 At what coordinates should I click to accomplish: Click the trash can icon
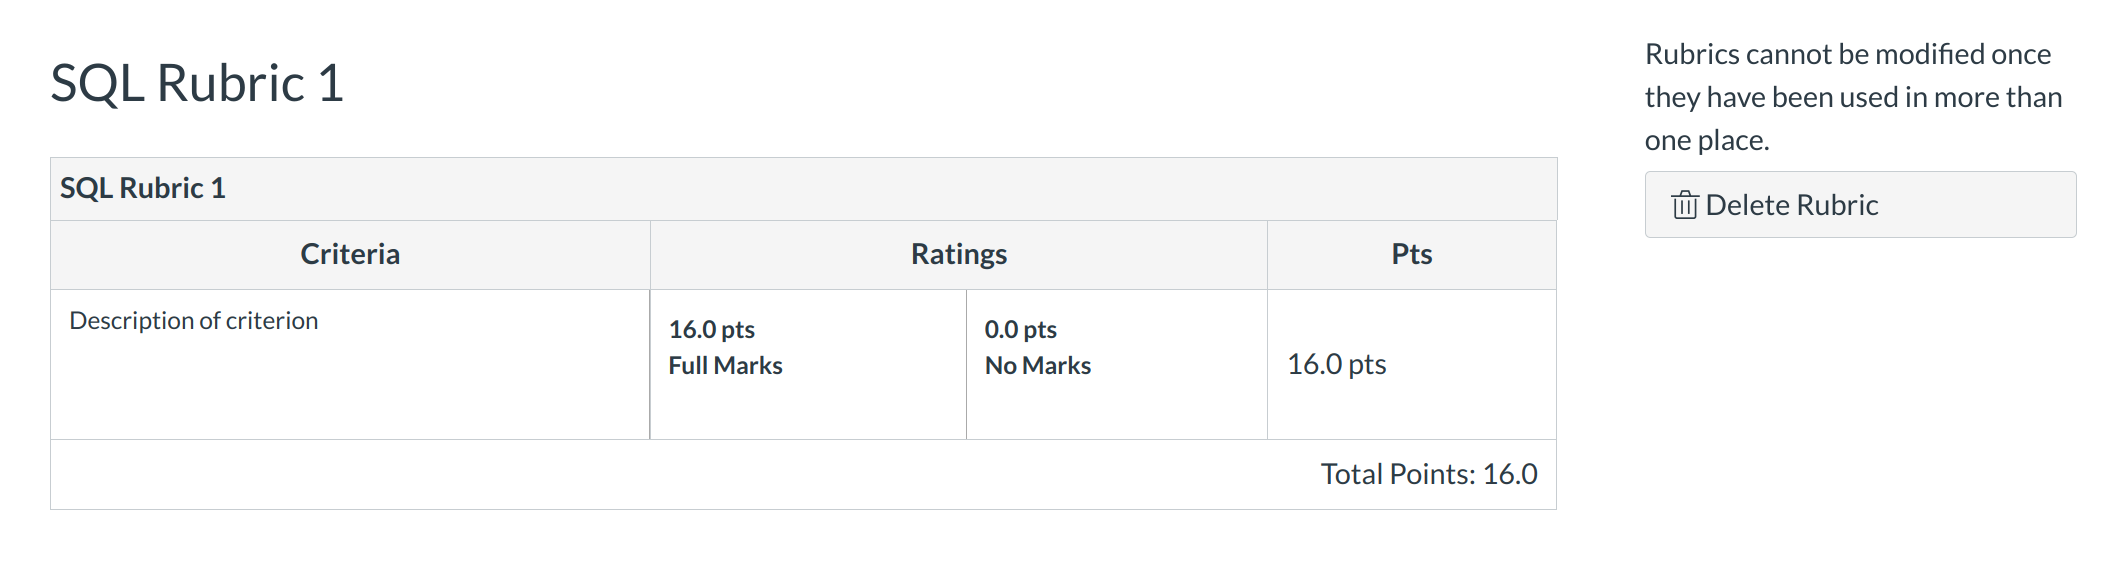coord(1685,205)
